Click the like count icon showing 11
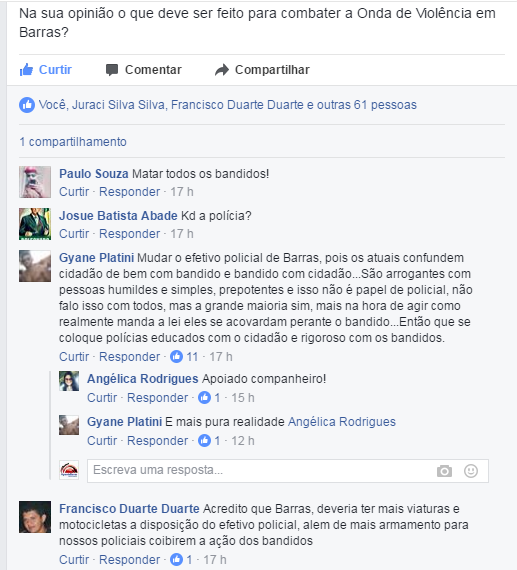Viewport: 517px width, 570px height. coord(177,356)
